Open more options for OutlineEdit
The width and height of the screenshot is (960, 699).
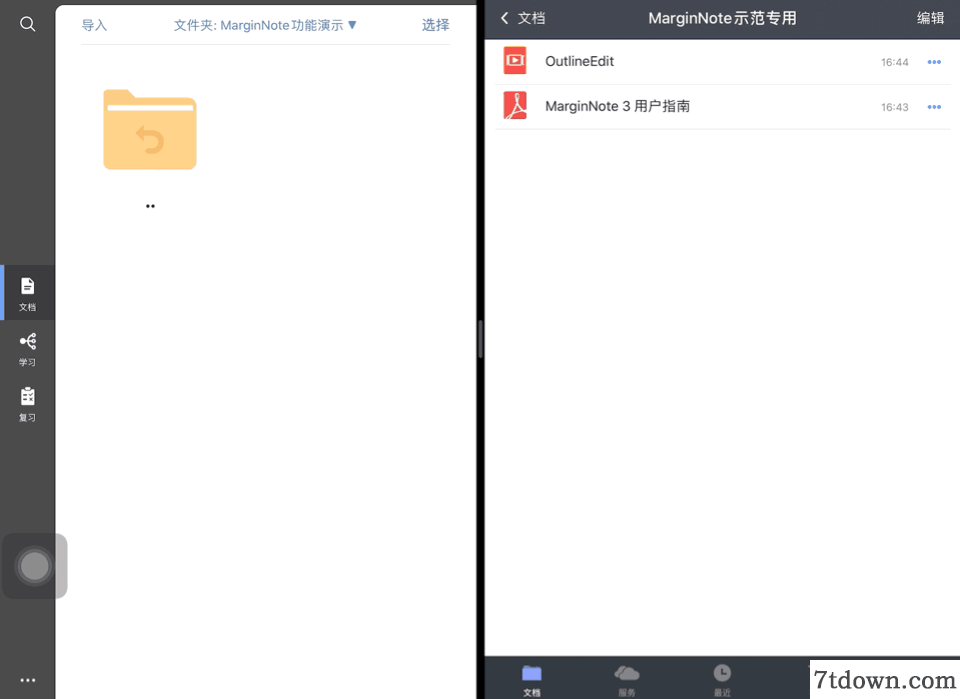click(x=934, y=62)
